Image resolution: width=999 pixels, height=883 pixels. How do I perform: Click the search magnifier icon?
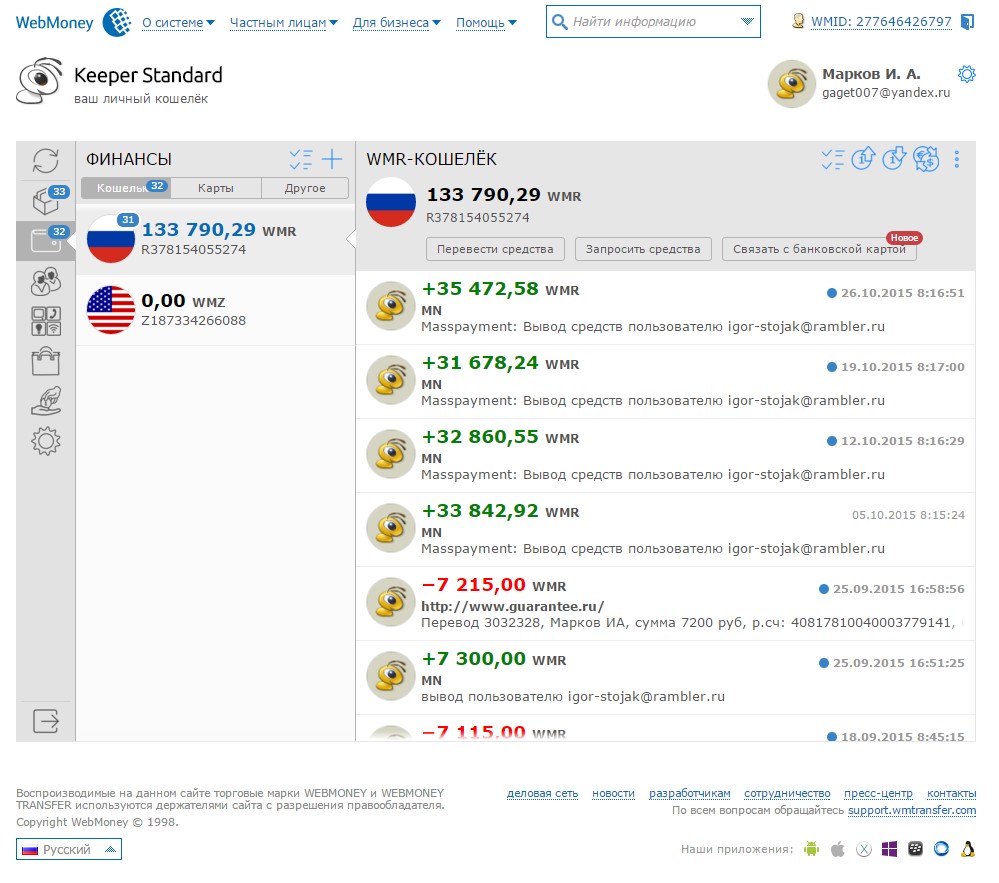559,22
